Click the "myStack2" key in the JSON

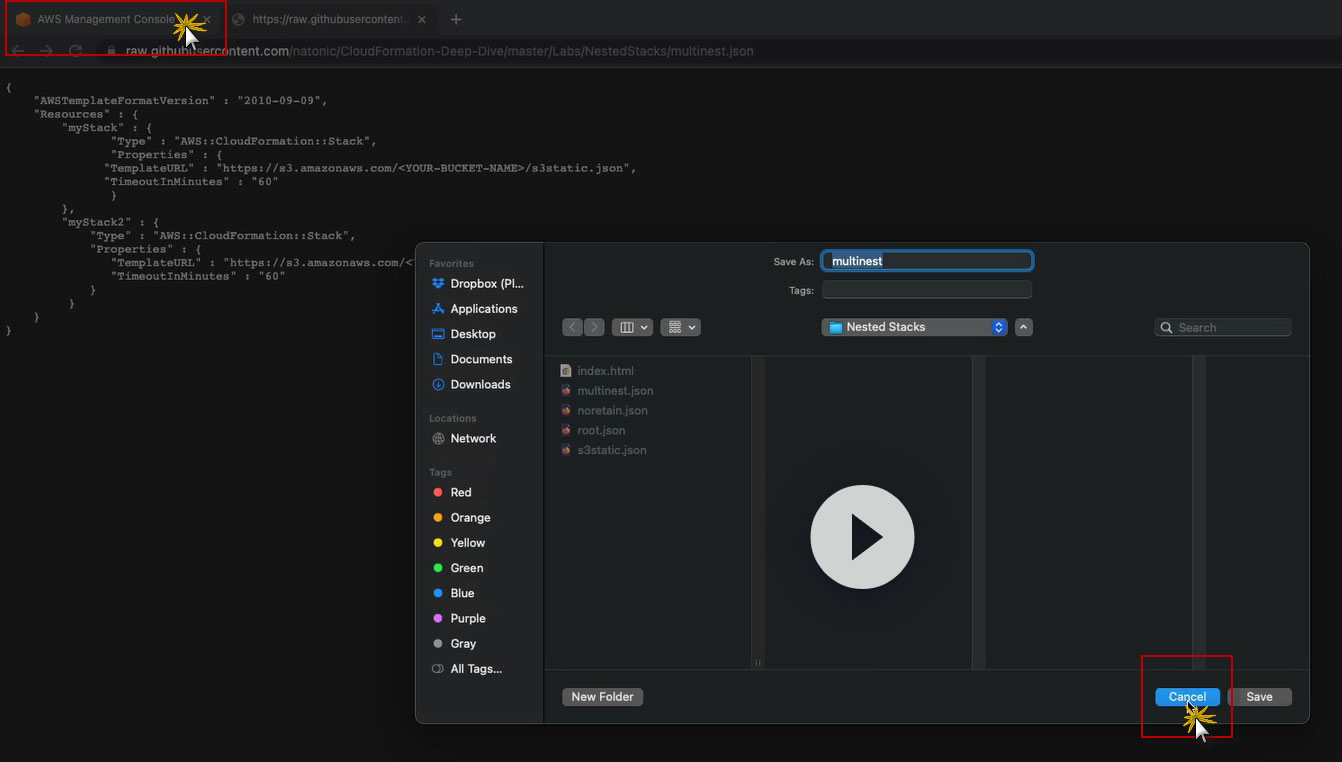tap(97, 222)
